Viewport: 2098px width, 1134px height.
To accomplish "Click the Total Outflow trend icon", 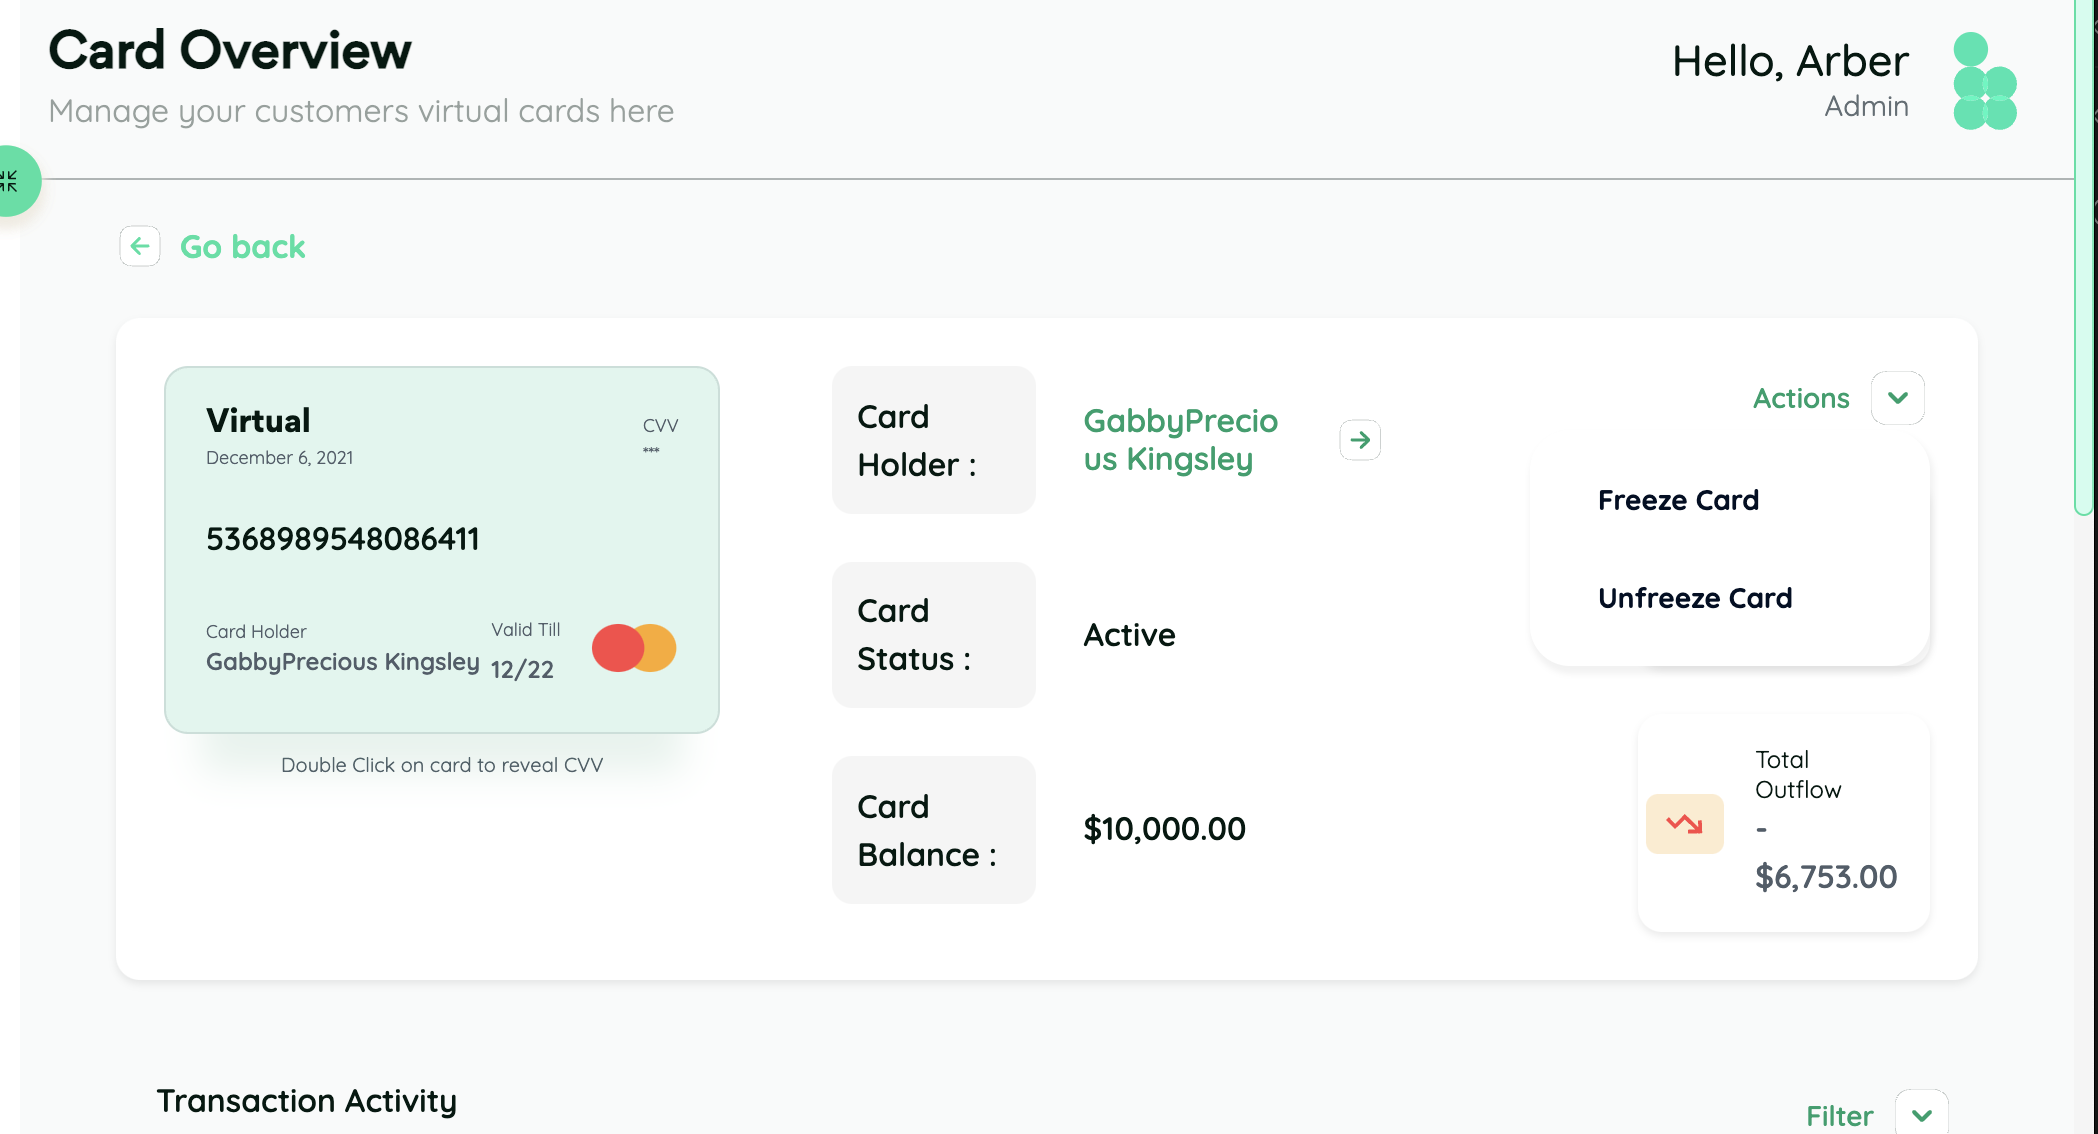I will [1684, 824].
